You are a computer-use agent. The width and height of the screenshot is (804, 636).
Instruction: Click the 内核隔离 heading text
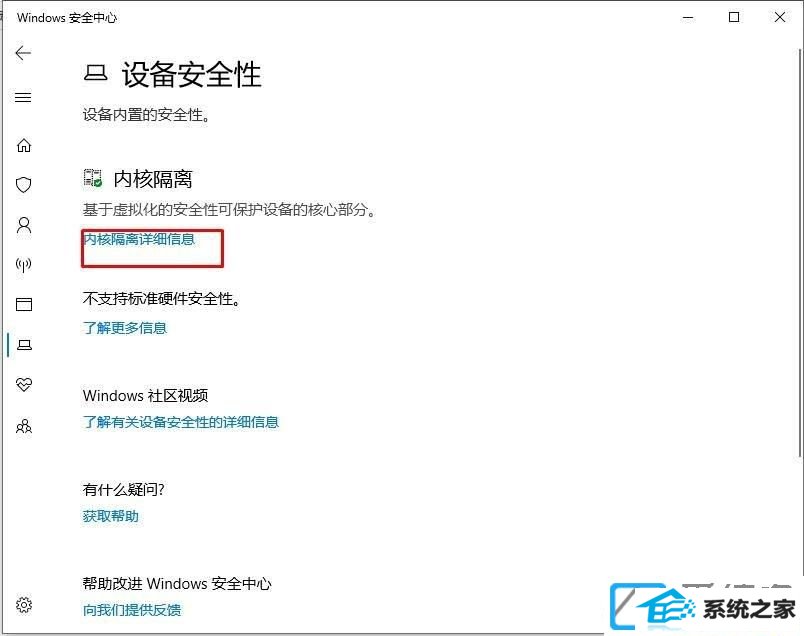tap(153, 179)
